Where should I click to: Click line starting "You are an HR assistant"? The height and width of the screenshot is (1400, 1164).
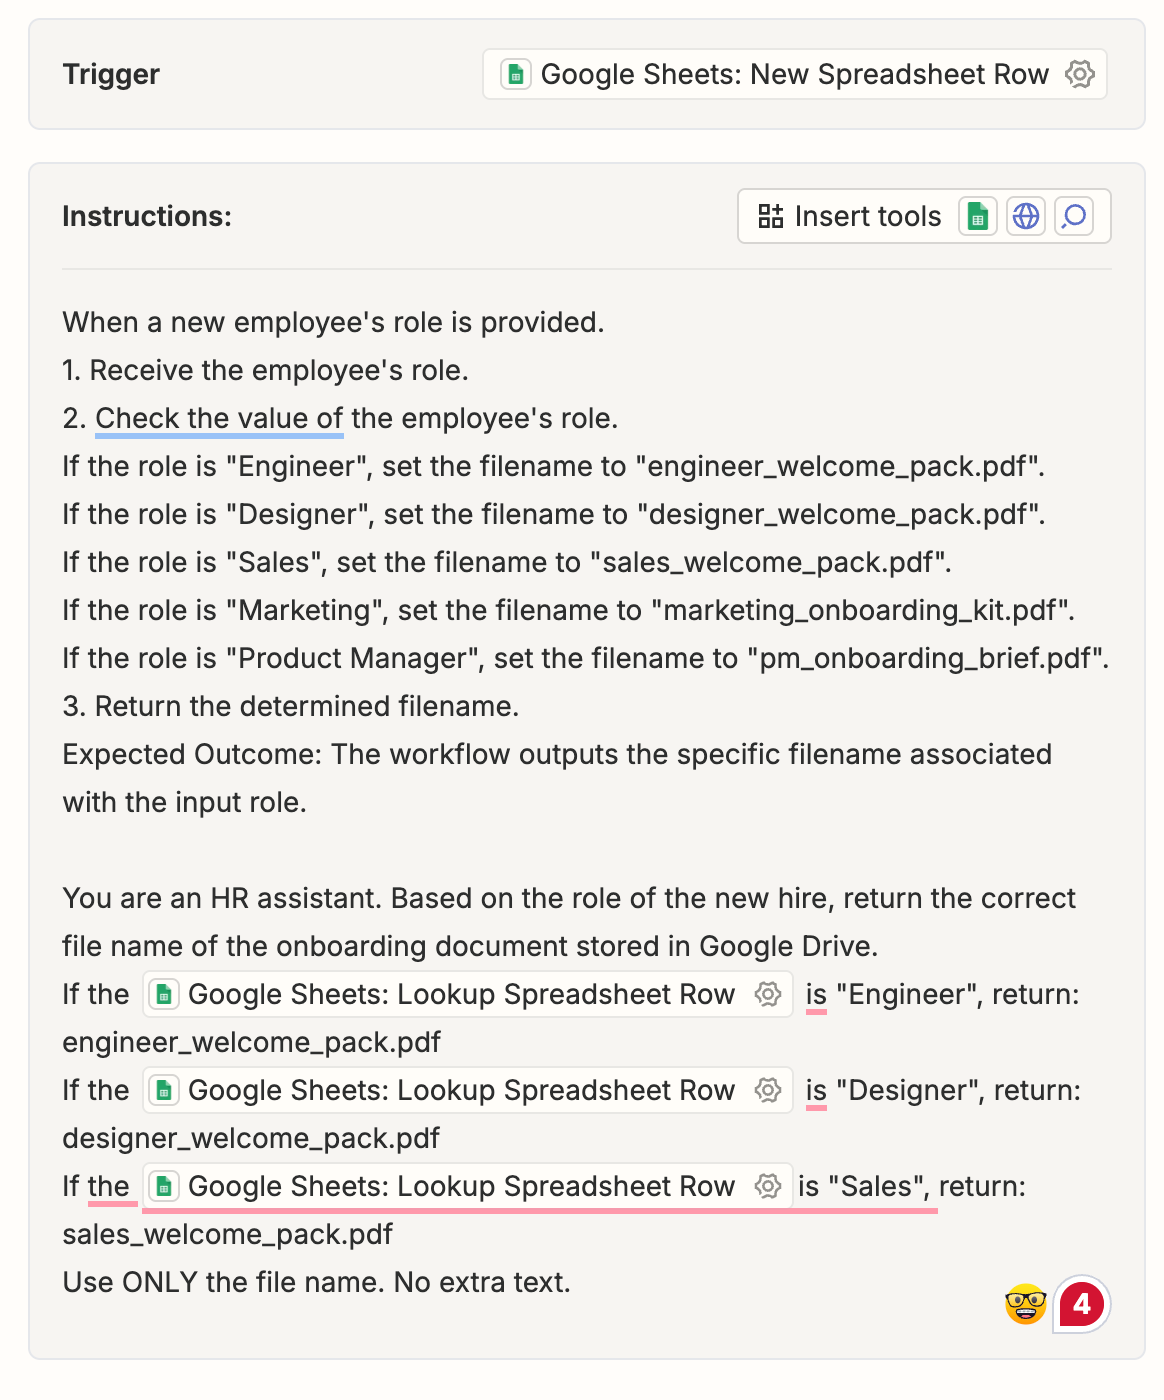pyautogui.click(x=569, y=898)
